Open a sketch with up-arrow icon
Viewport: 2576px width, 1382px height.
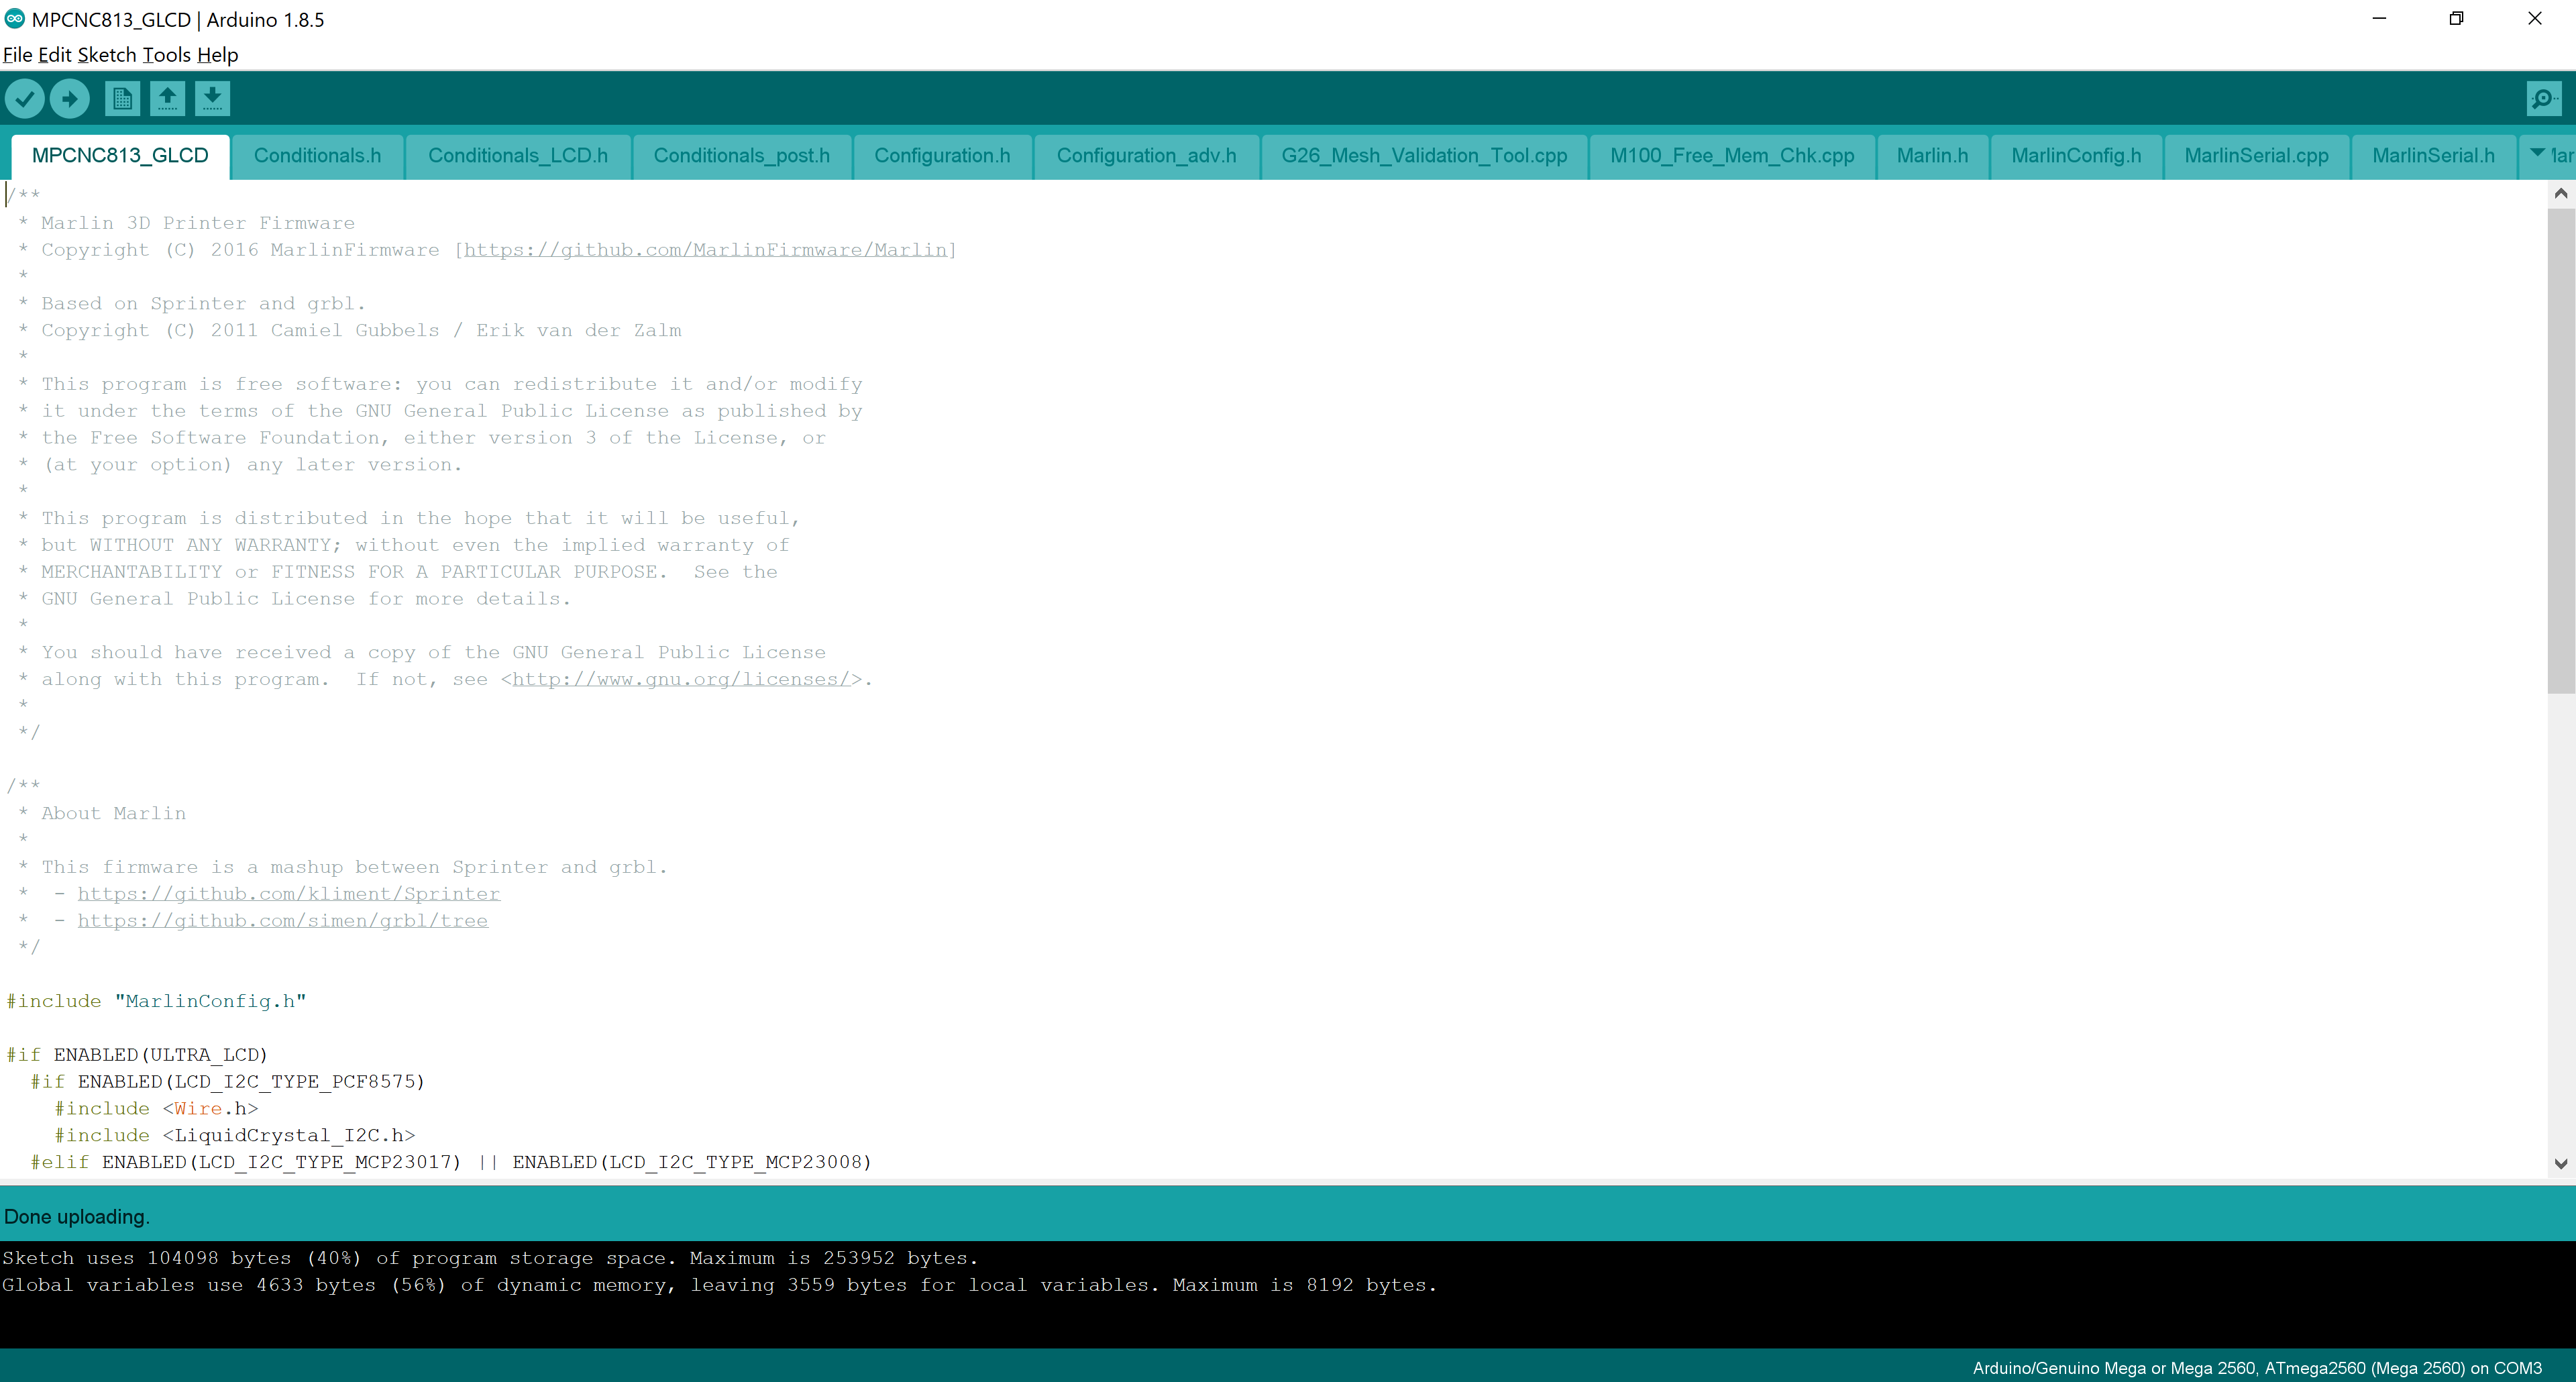coord(167,98)
